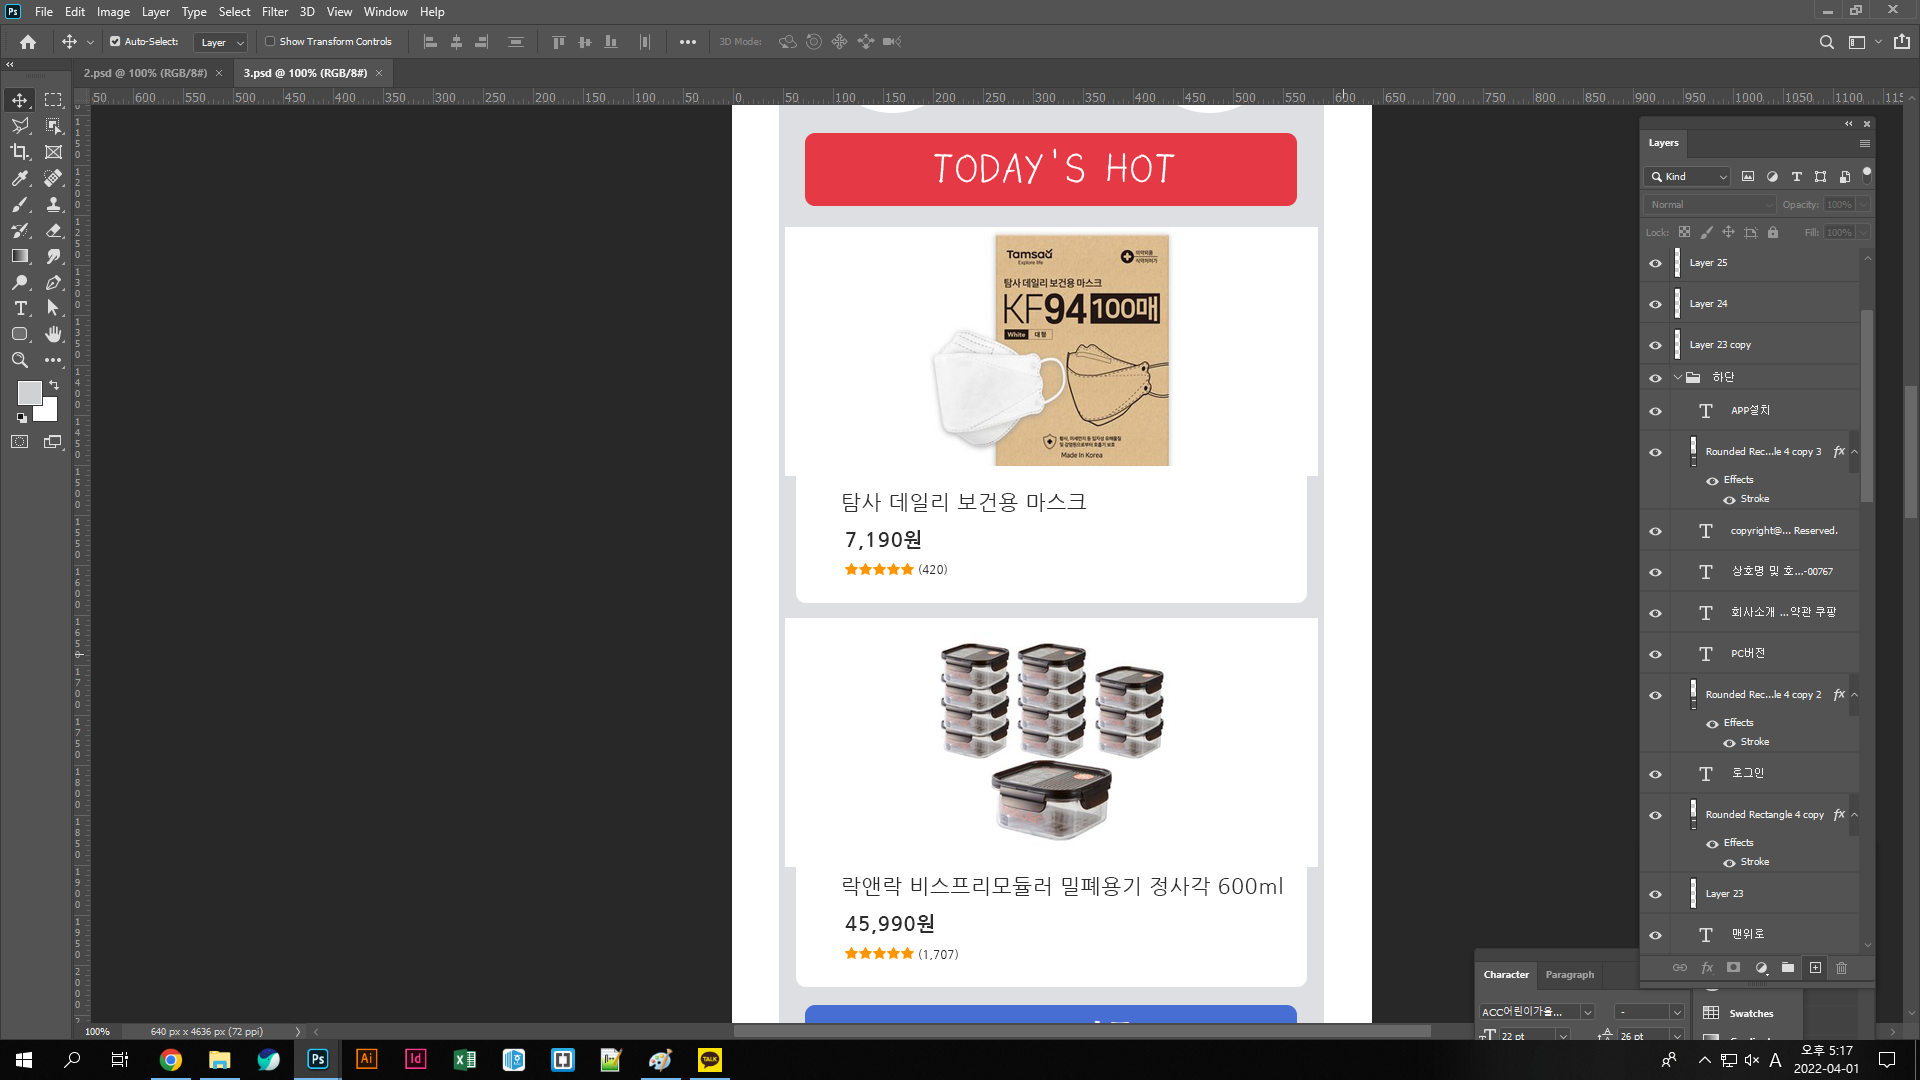1920x1080 pixels.
Task: Hide Layer 25 visibility eye
Action: click(1655, 264)
